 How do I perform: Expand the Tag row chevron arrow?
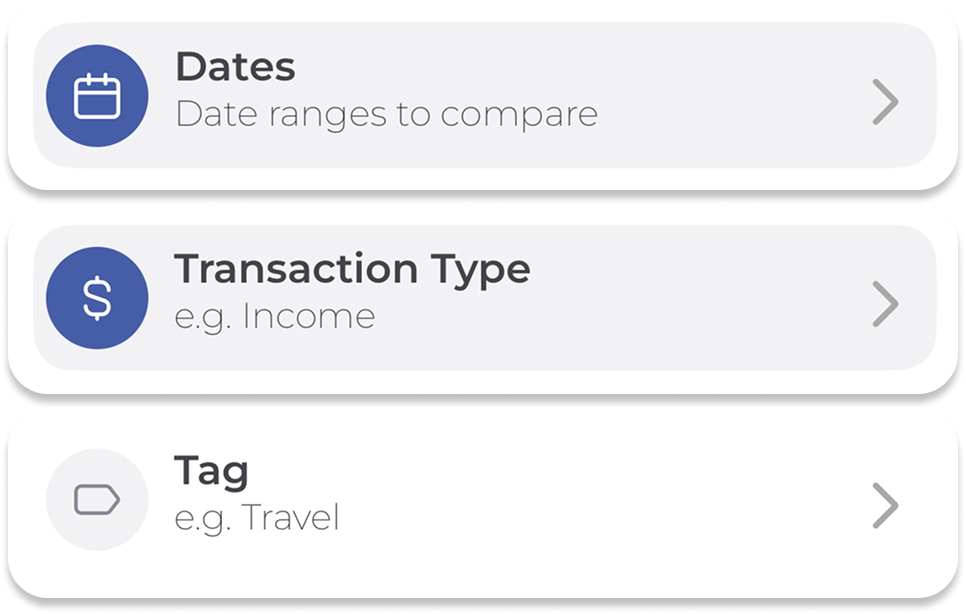[885, 506]
